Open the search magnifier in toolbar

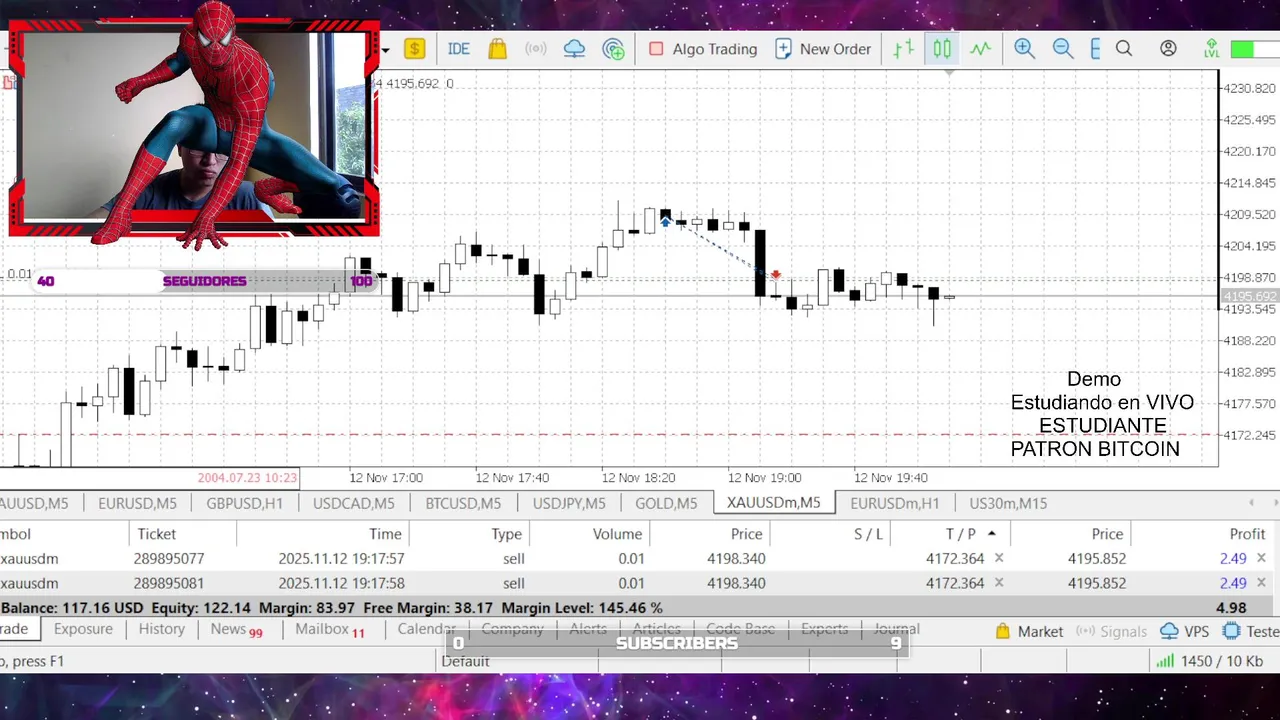(1124, 49)
